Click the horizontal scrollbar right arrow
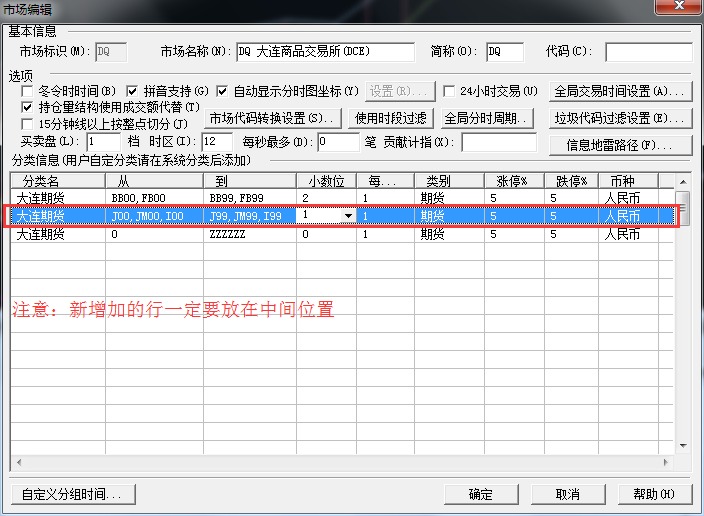The width and height of the screenshot is (704, 516). [666, 462]
